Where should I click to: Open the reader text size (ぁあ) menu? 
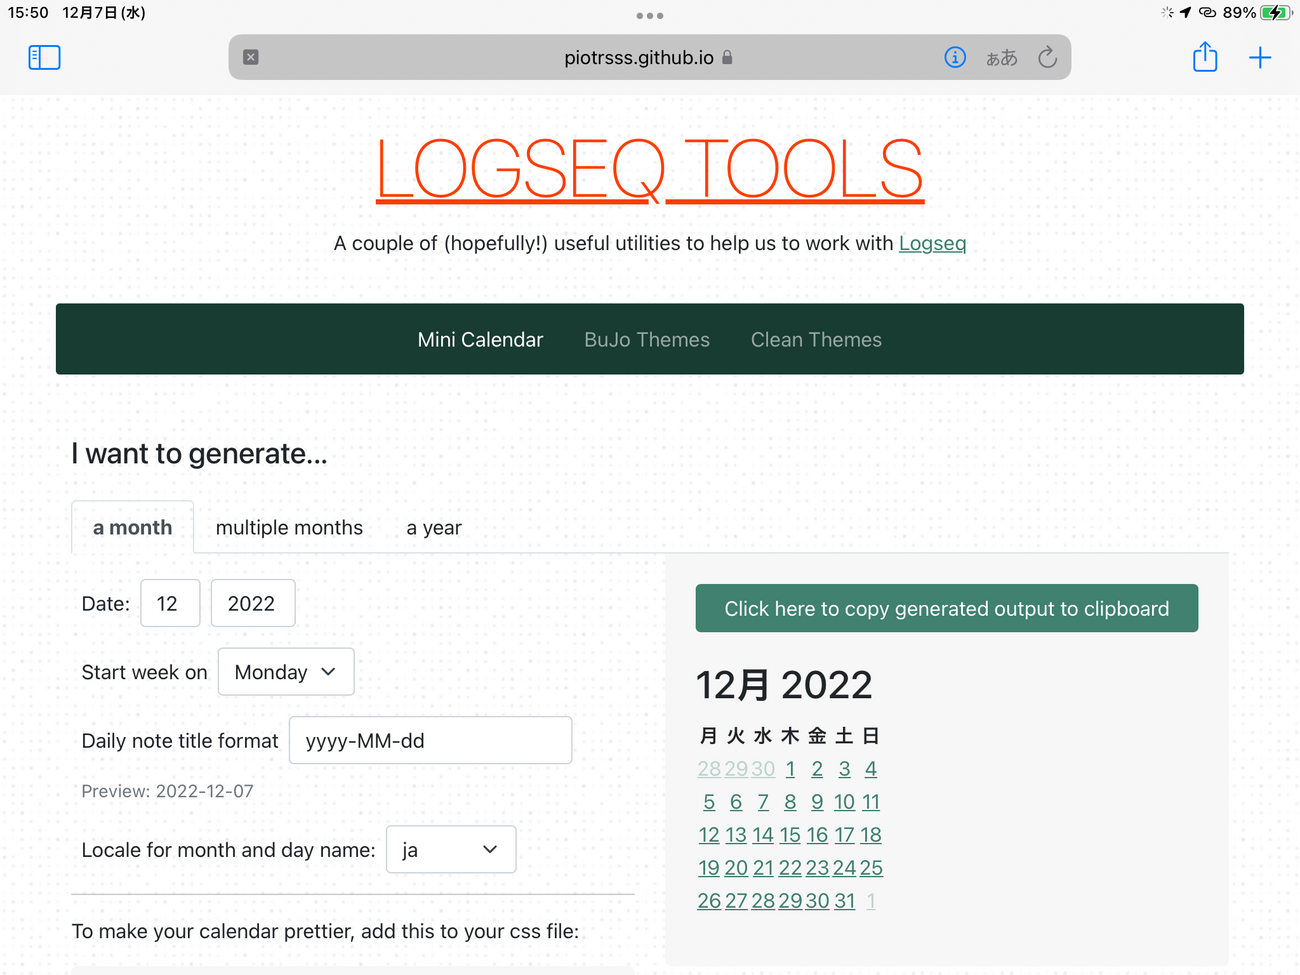tap(1002, 58)
